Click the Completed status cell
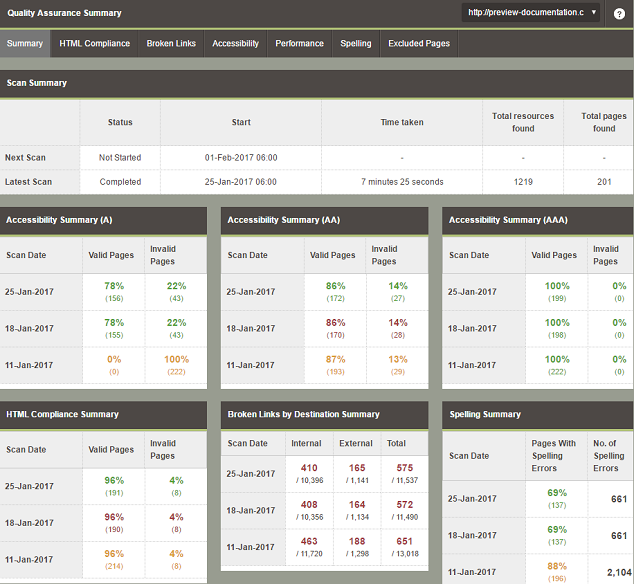634x584 pixels. [120, 182]
